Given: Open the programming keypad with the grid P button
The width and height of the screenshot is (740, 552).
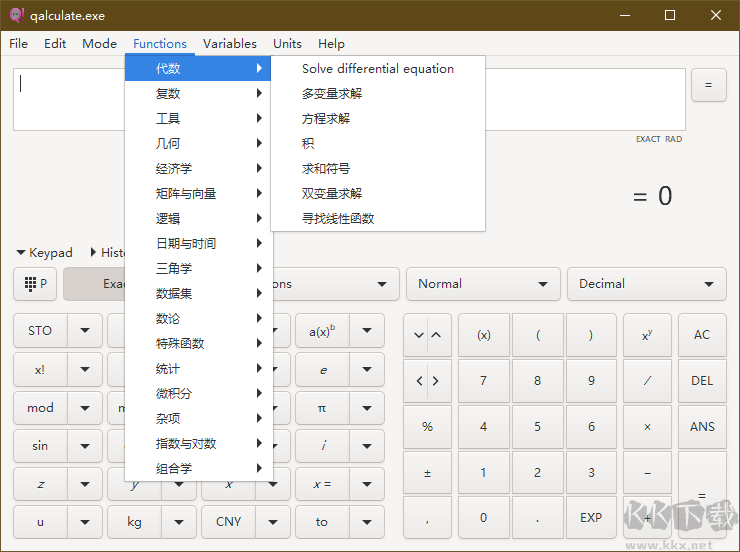Looking at the screenshot, I should 35,284.
